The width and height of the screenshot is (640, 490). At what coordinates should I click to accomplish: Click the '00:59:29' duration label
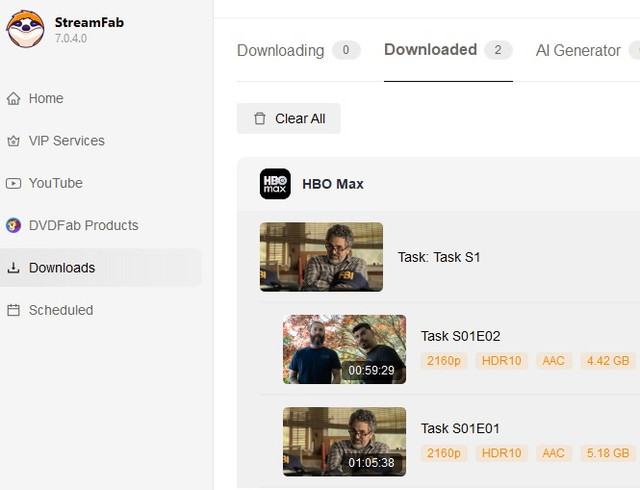[371, 370]
